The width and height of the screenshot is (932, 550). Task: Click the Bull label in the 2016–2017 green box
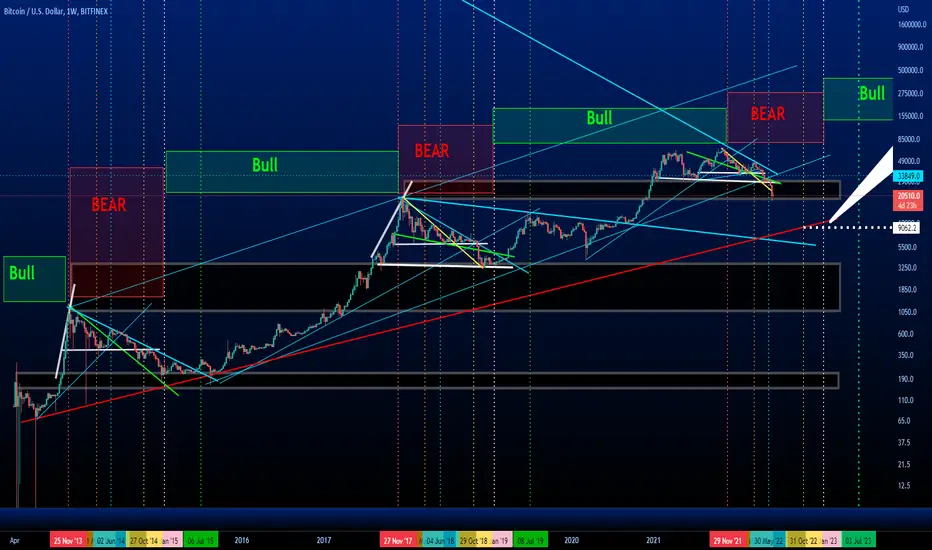click(x=265, y=165)
